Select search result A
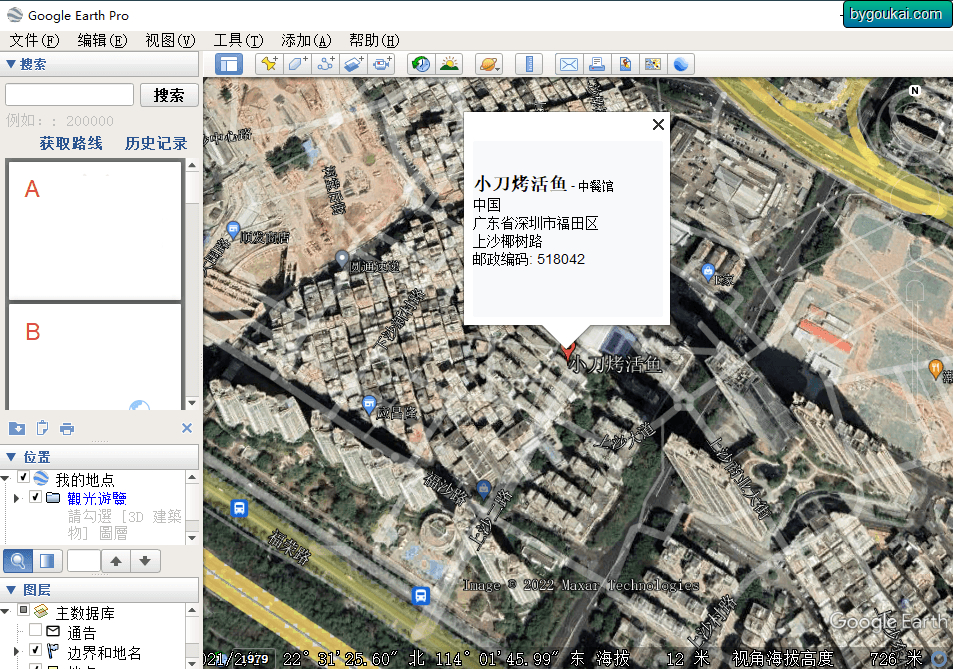This screenshot has width=953, height=669. click(95, 230)
